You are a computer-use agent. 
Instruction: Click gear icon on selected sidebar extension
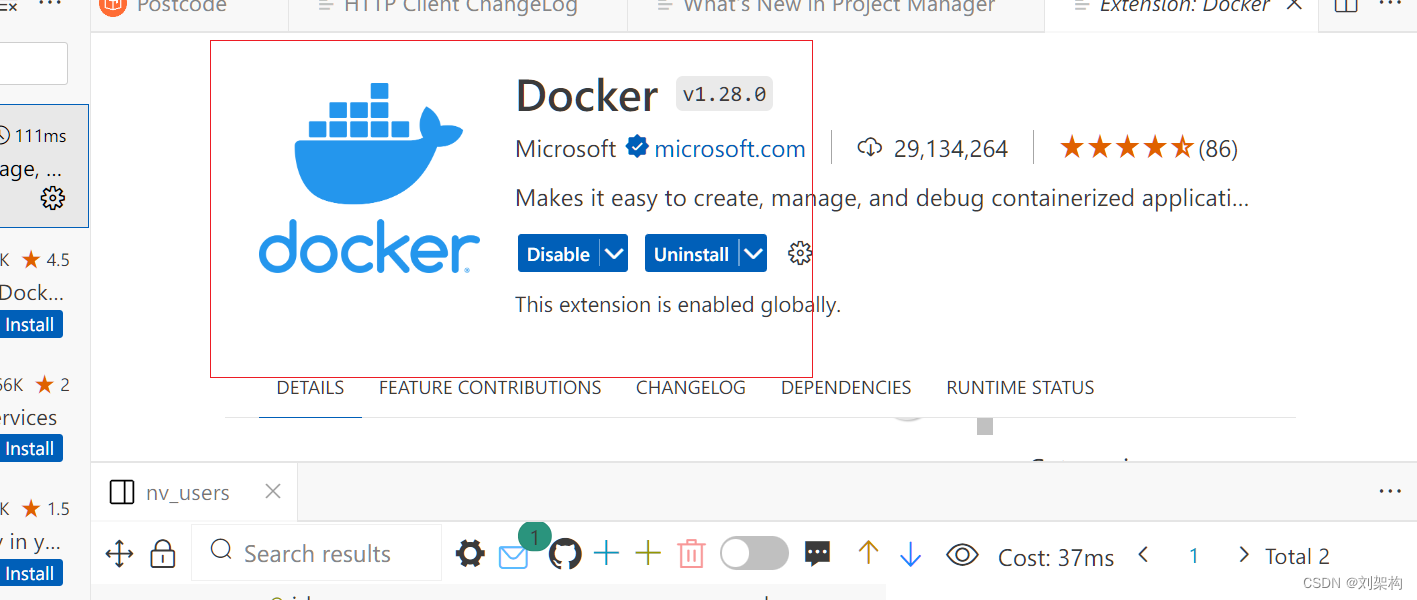point(53,198)
